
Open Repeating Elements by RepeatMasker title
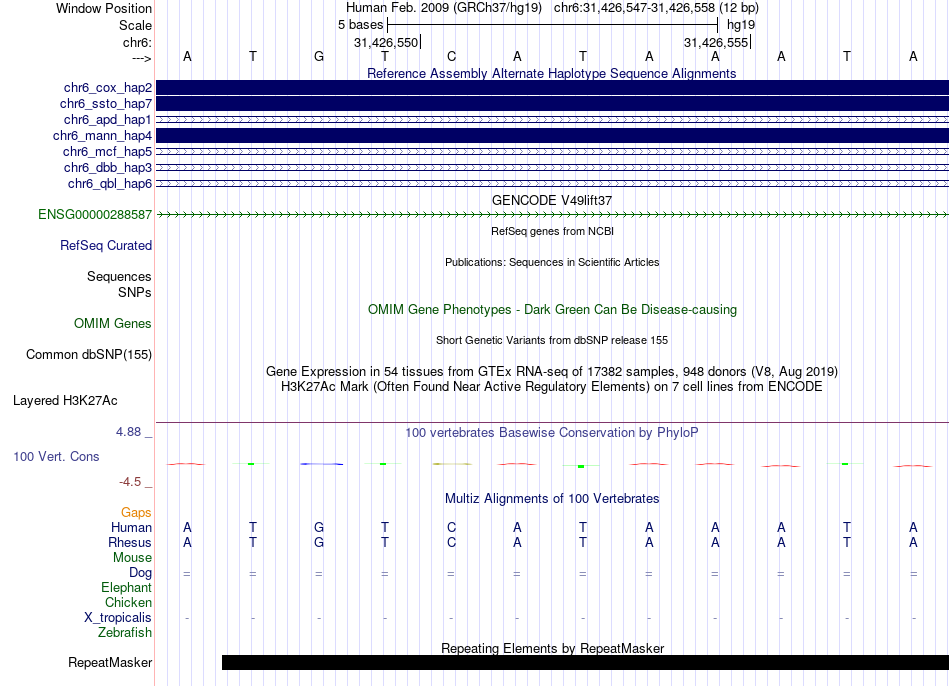point(553,648)
